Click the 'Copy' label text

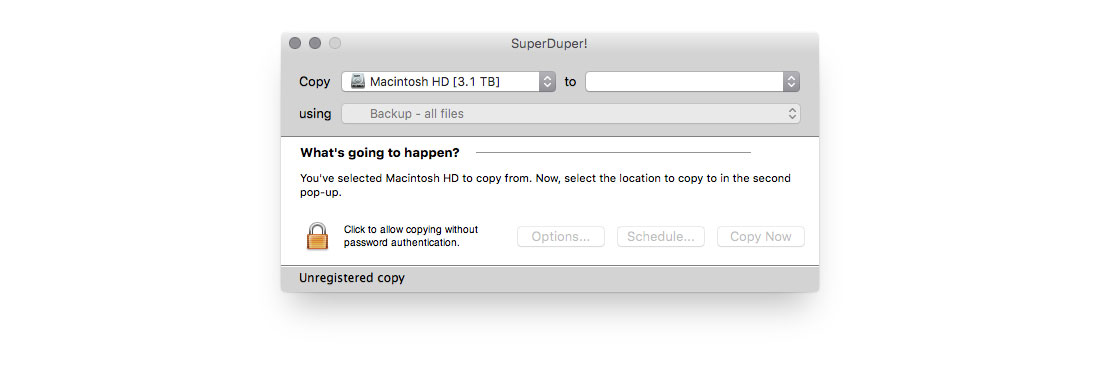[x=314, y=82]
